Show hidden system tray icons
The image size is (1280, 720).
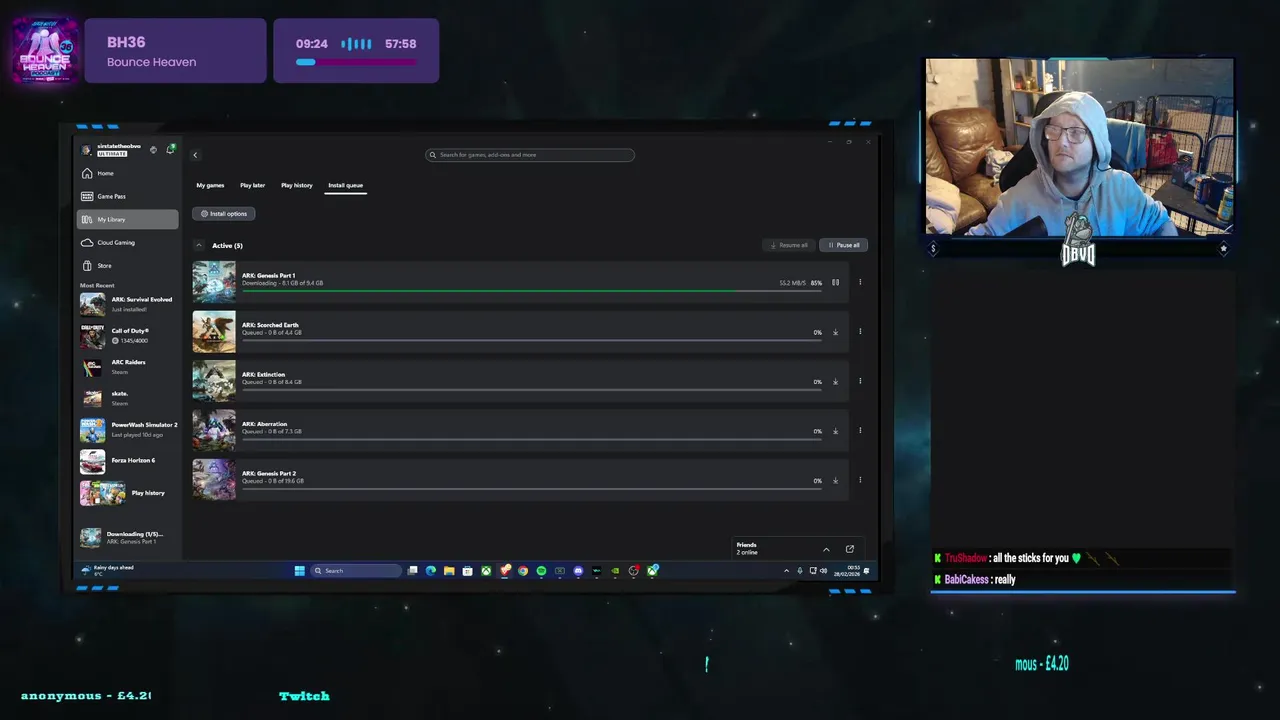click(786, 571)
